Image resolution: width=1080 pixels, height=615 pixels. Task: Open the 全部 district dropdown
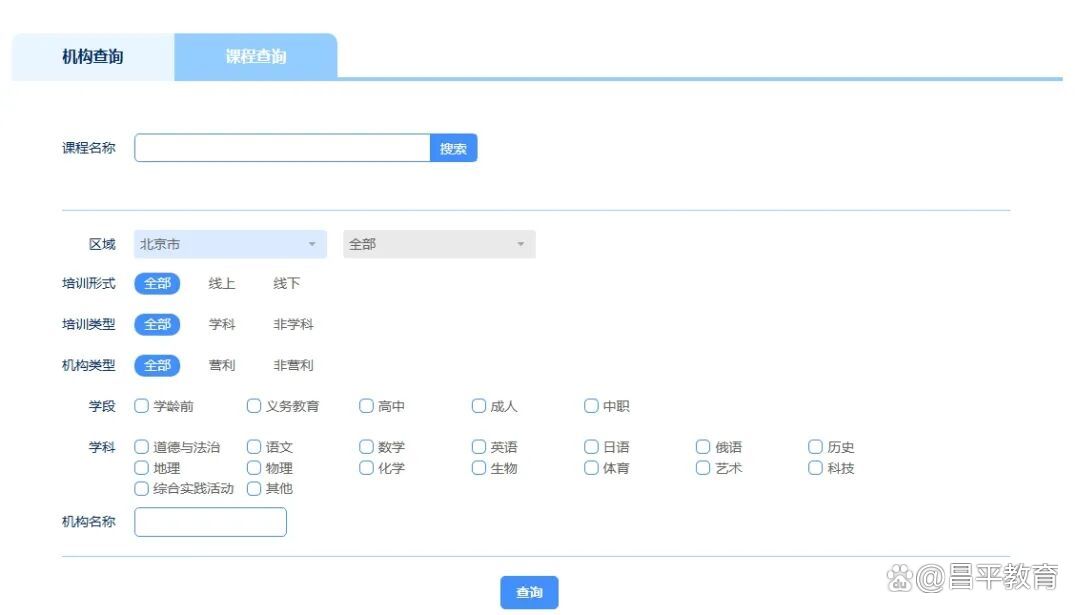tap(439, 244)
